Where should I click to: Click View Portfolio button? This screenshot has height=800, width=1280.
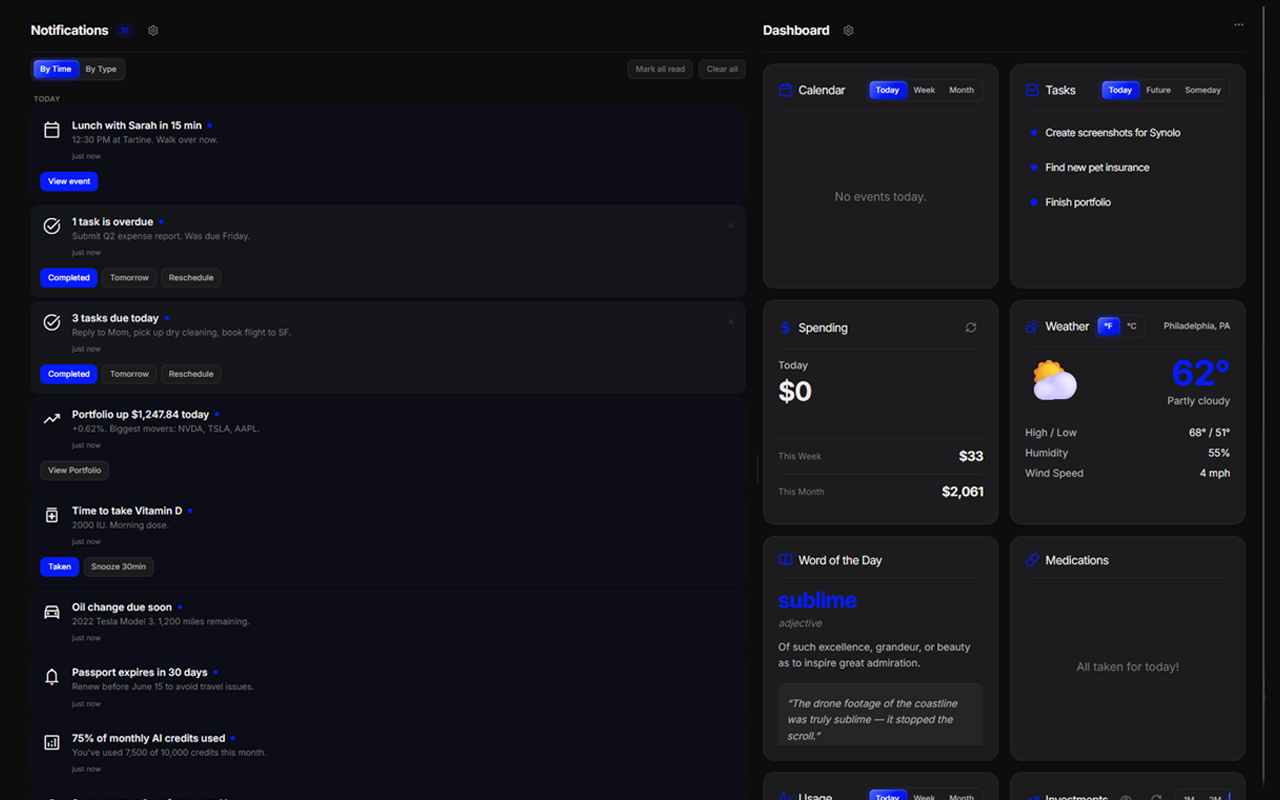pyautogui.click(x=75, y=470)
